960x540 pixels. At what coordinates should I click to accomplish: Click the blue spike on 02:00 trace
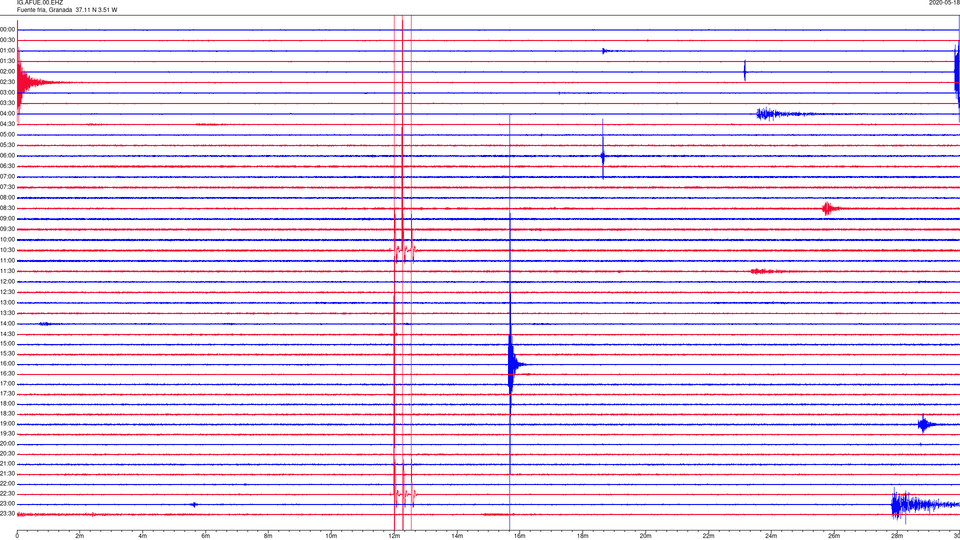[744, 71]
